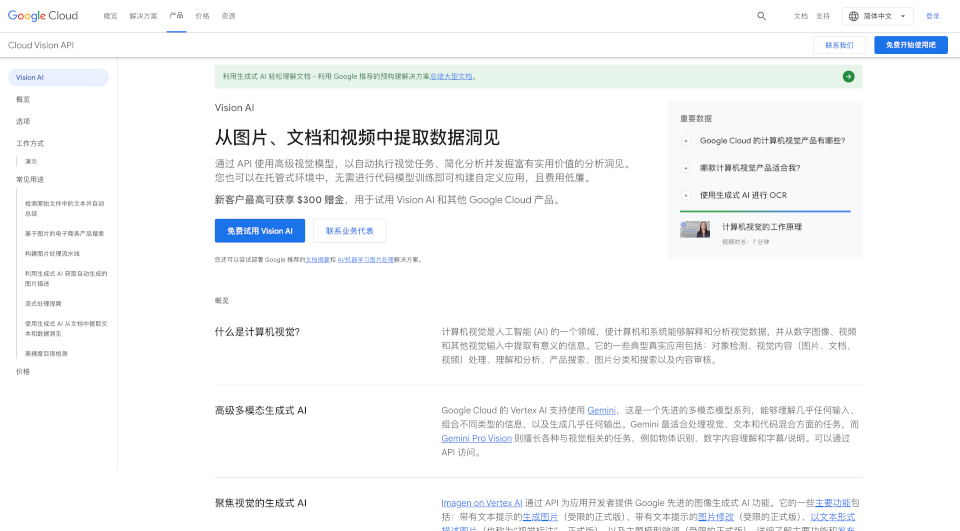Open 高精度目视检测 sidebar item

point(46,354)
